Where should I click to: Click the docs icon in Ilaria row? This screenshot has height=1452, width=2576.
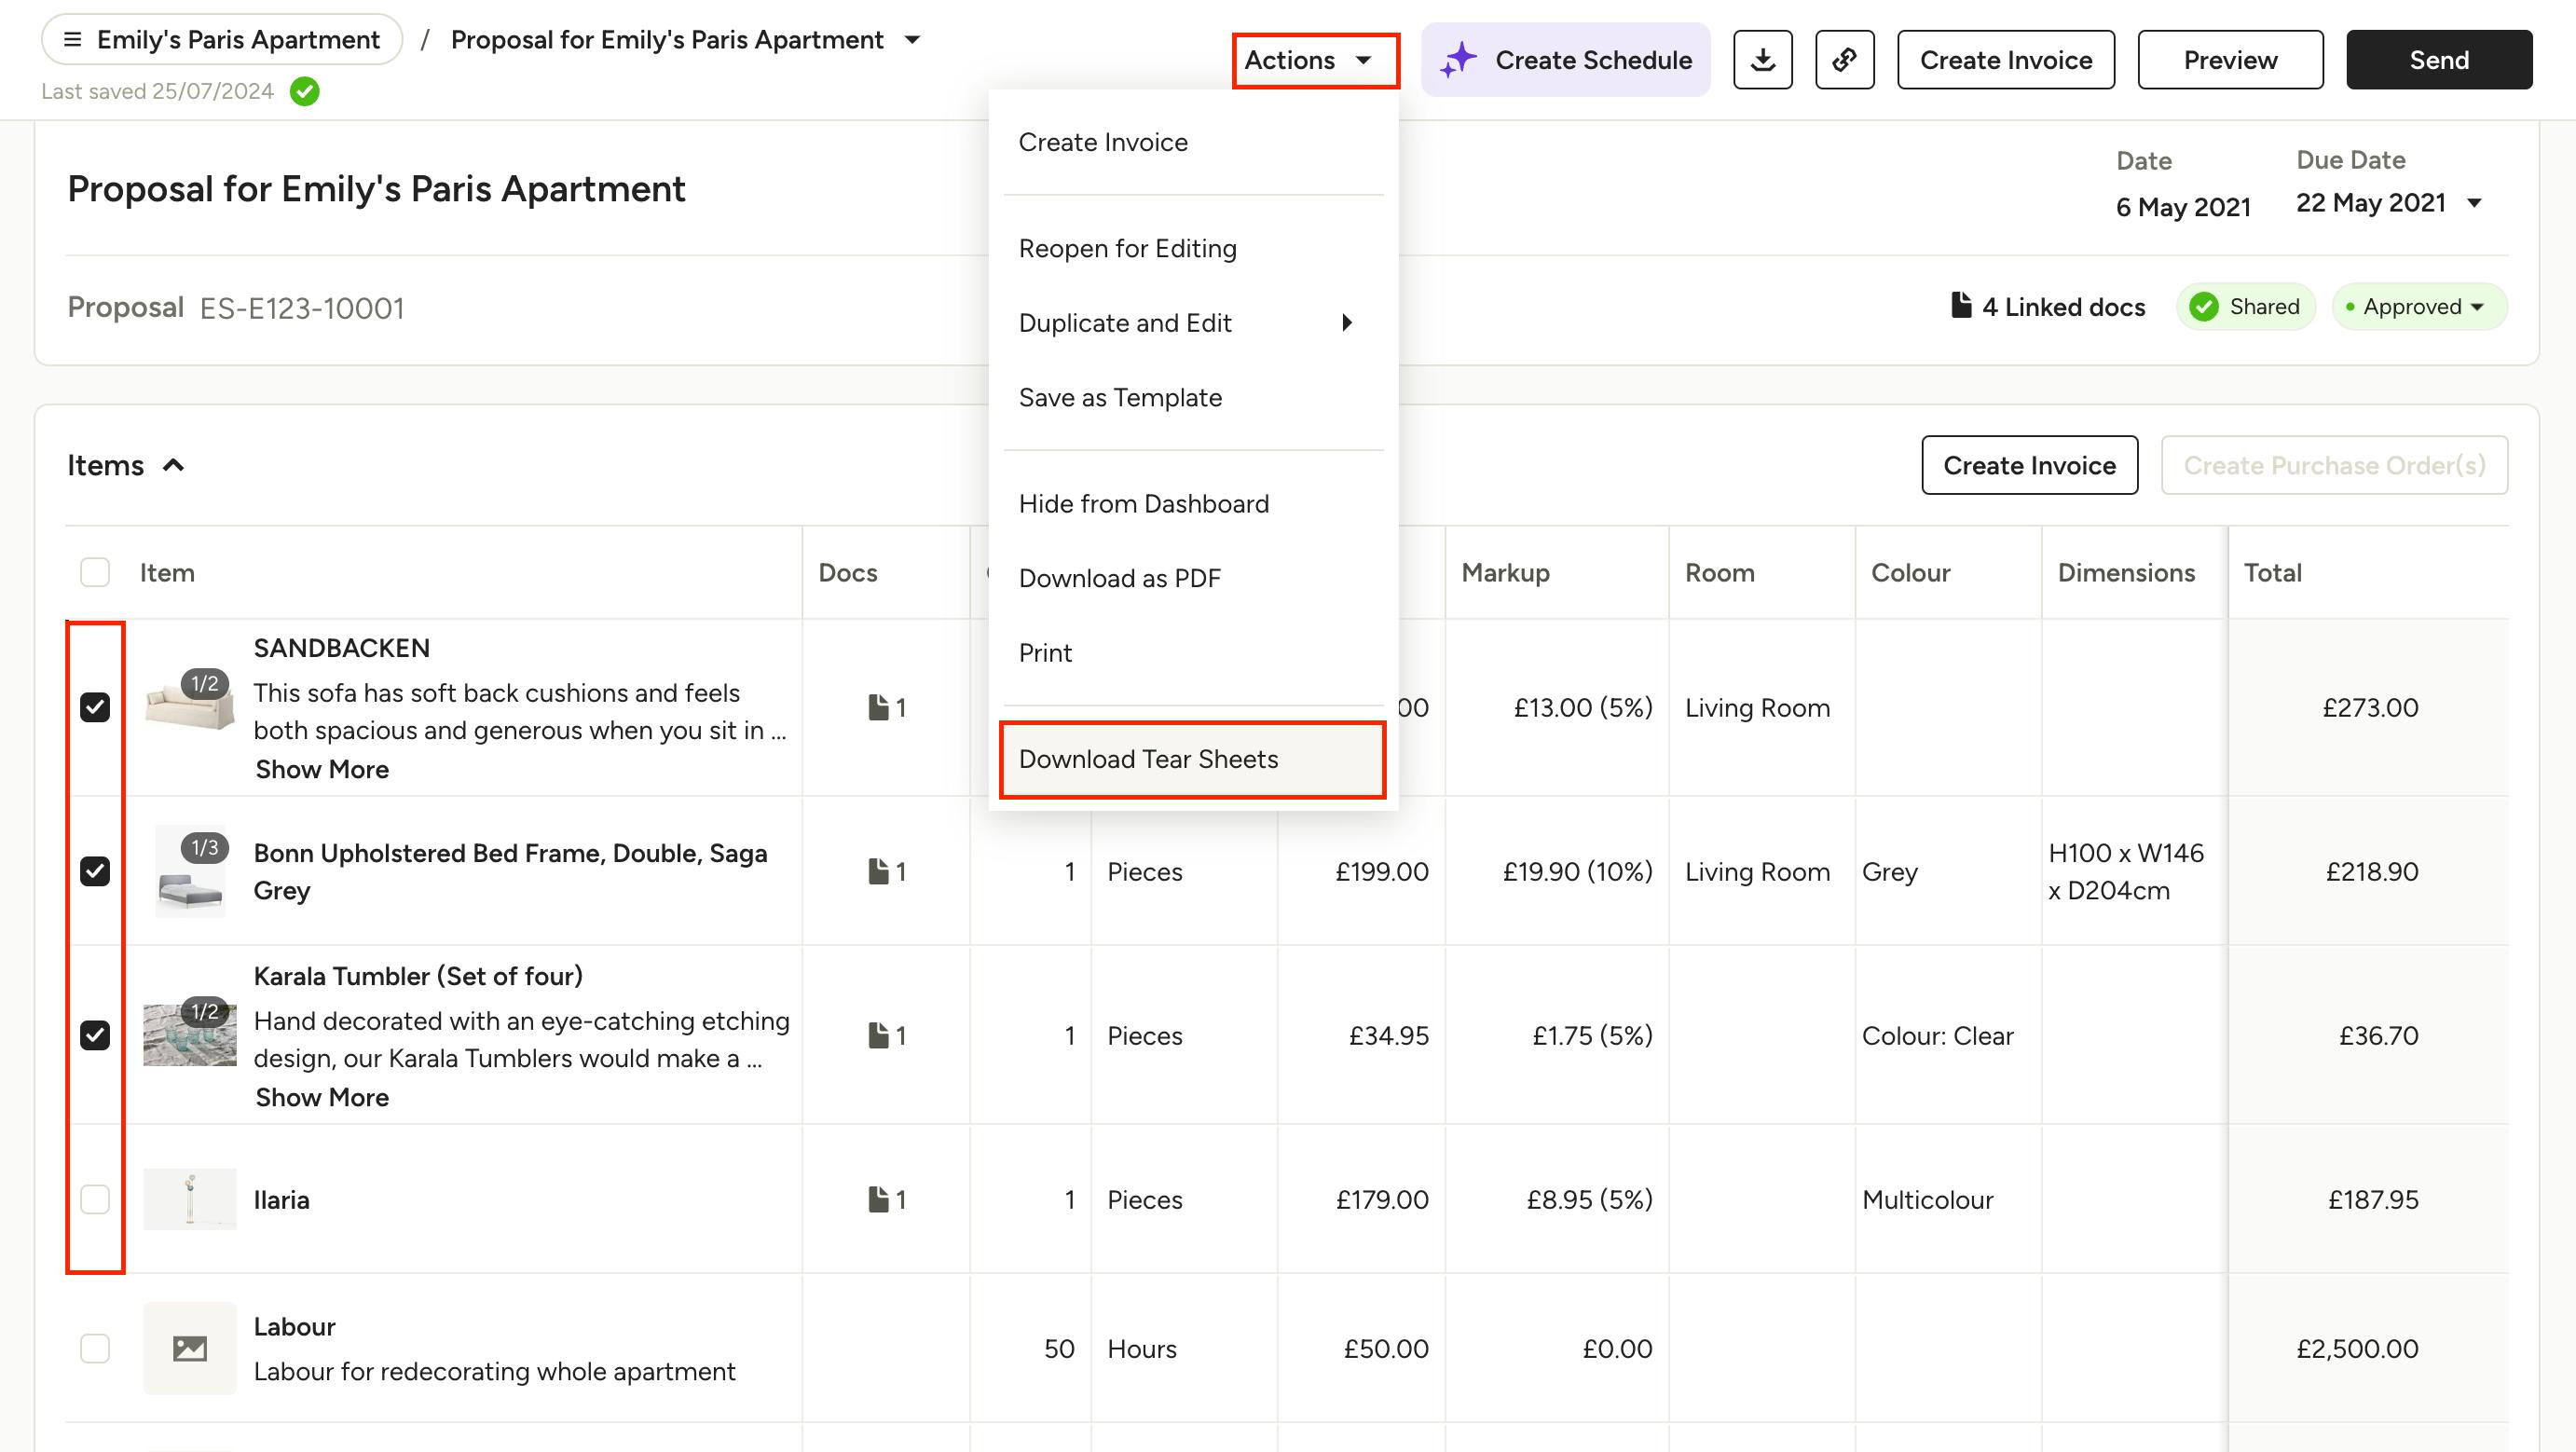pos(878,1199)
